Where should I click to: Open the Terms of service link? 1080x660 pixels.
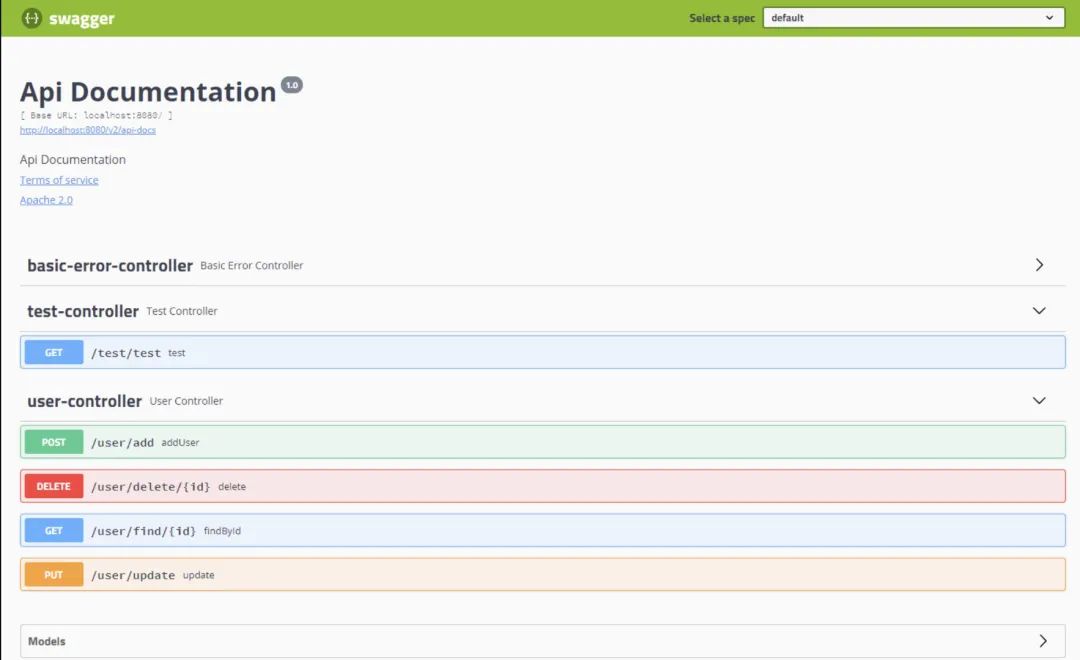point(59,180)
